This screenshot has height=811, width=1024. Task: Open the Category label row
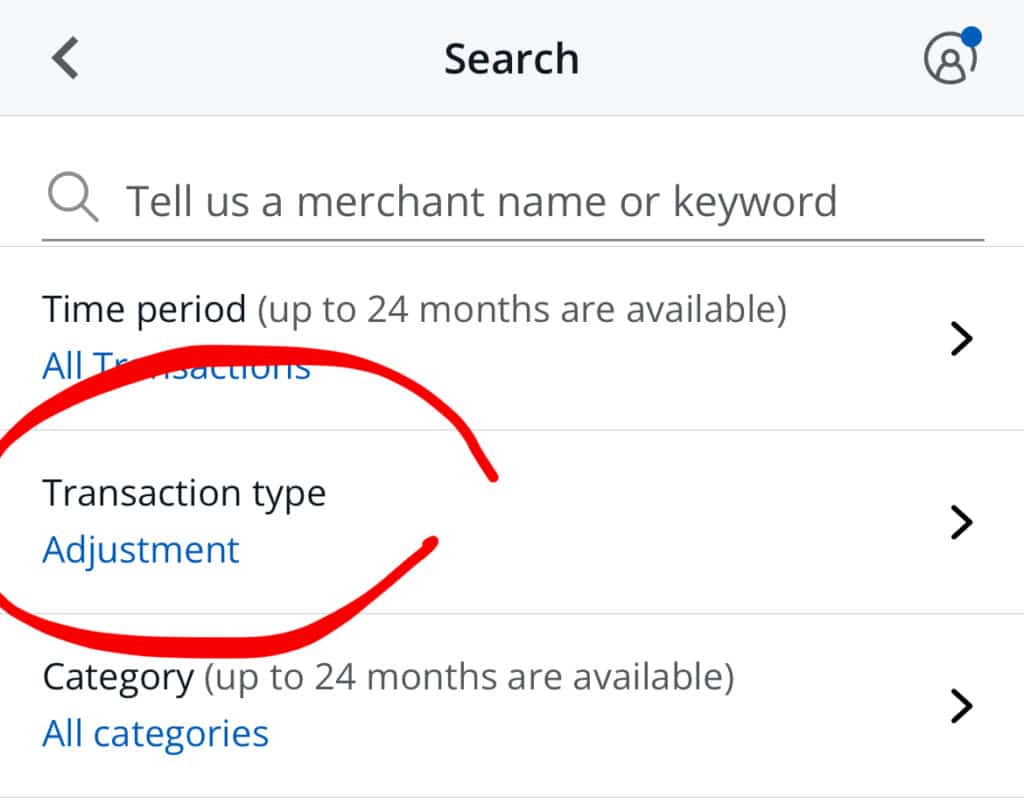click(x=512, y=705)
